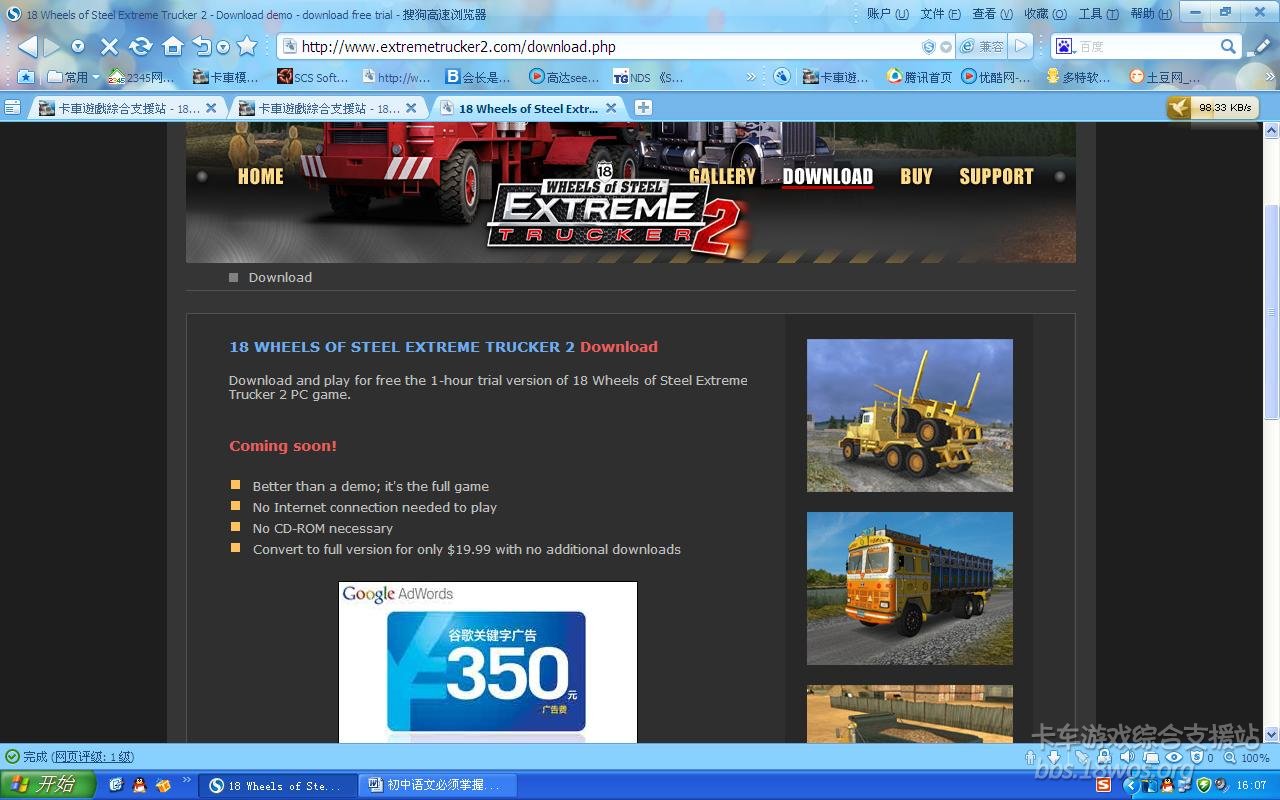Viewport: 1280px width, 800px height.
Task: Open the GALLERY page in site navigation
Action: pos(722,176)
